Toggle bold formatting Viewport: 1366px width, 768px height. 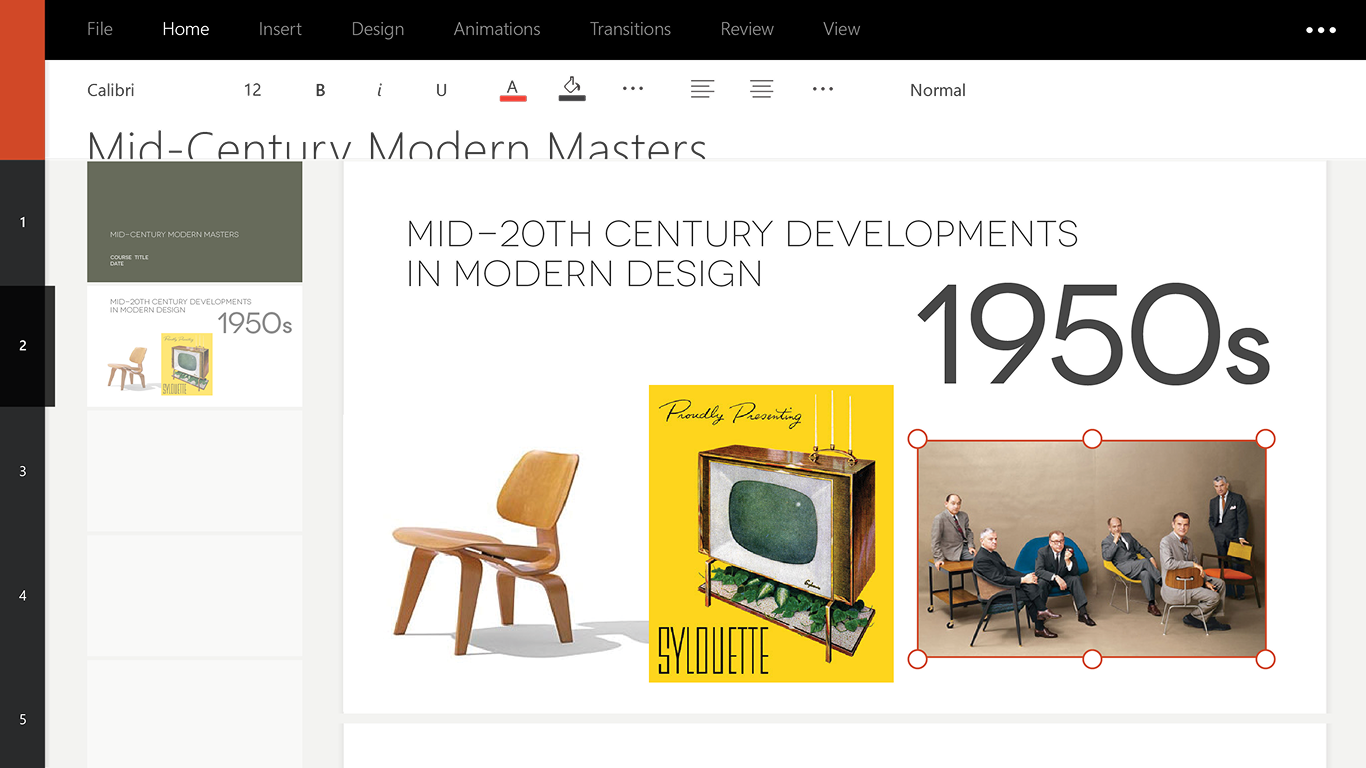click(x=320, y=90)
